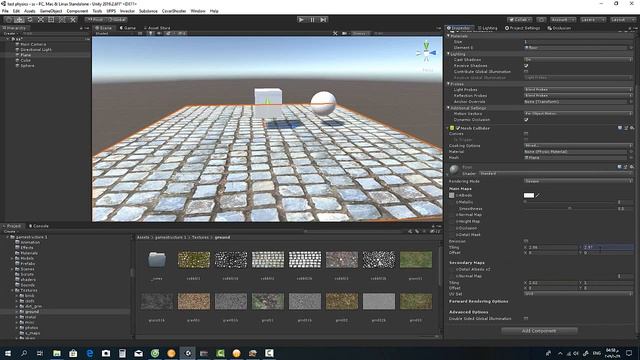Select the Rect Transform tool
Viewport: 640px width, 360px height.
coord(51,20)
